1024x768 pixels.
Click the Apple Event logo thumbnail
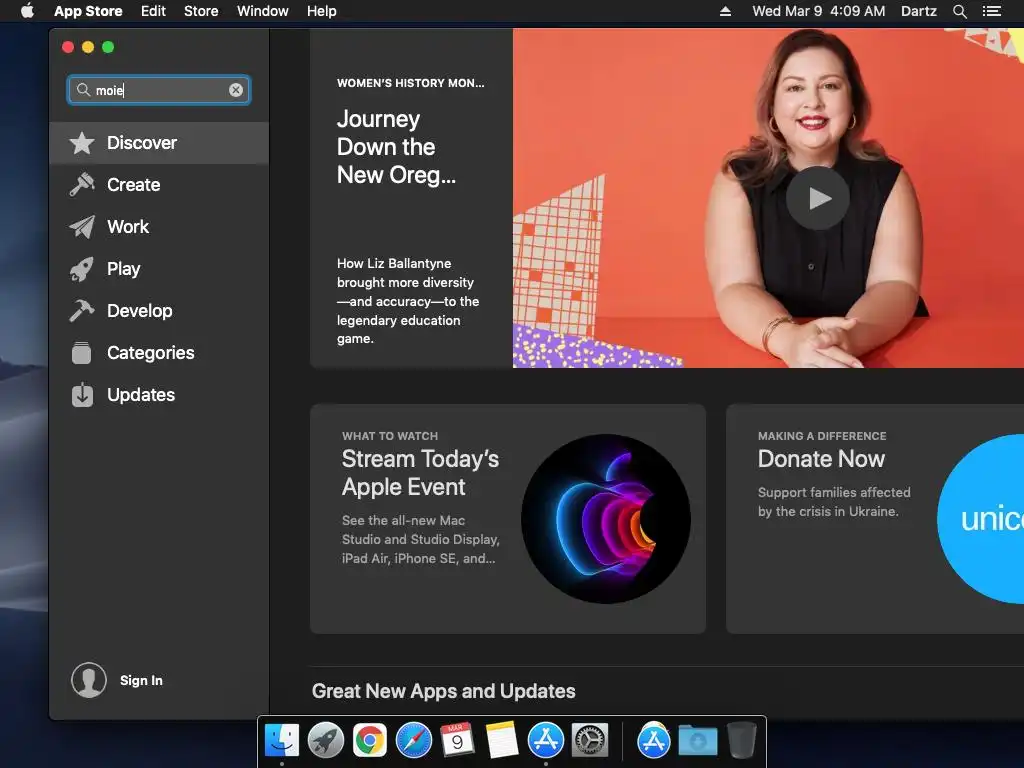[x=606, y=519]
